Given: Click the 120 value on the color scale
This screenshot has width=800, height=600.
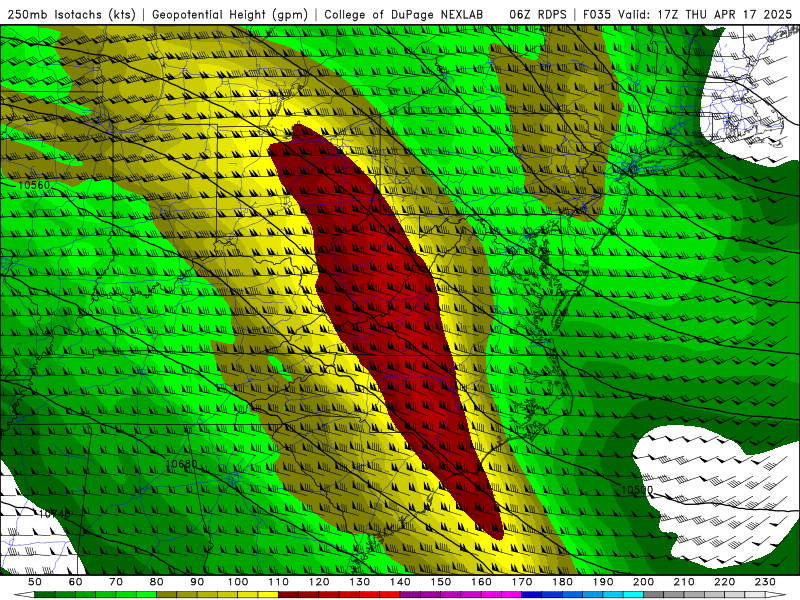Looking at the screenshot, I should click(319, 582).
